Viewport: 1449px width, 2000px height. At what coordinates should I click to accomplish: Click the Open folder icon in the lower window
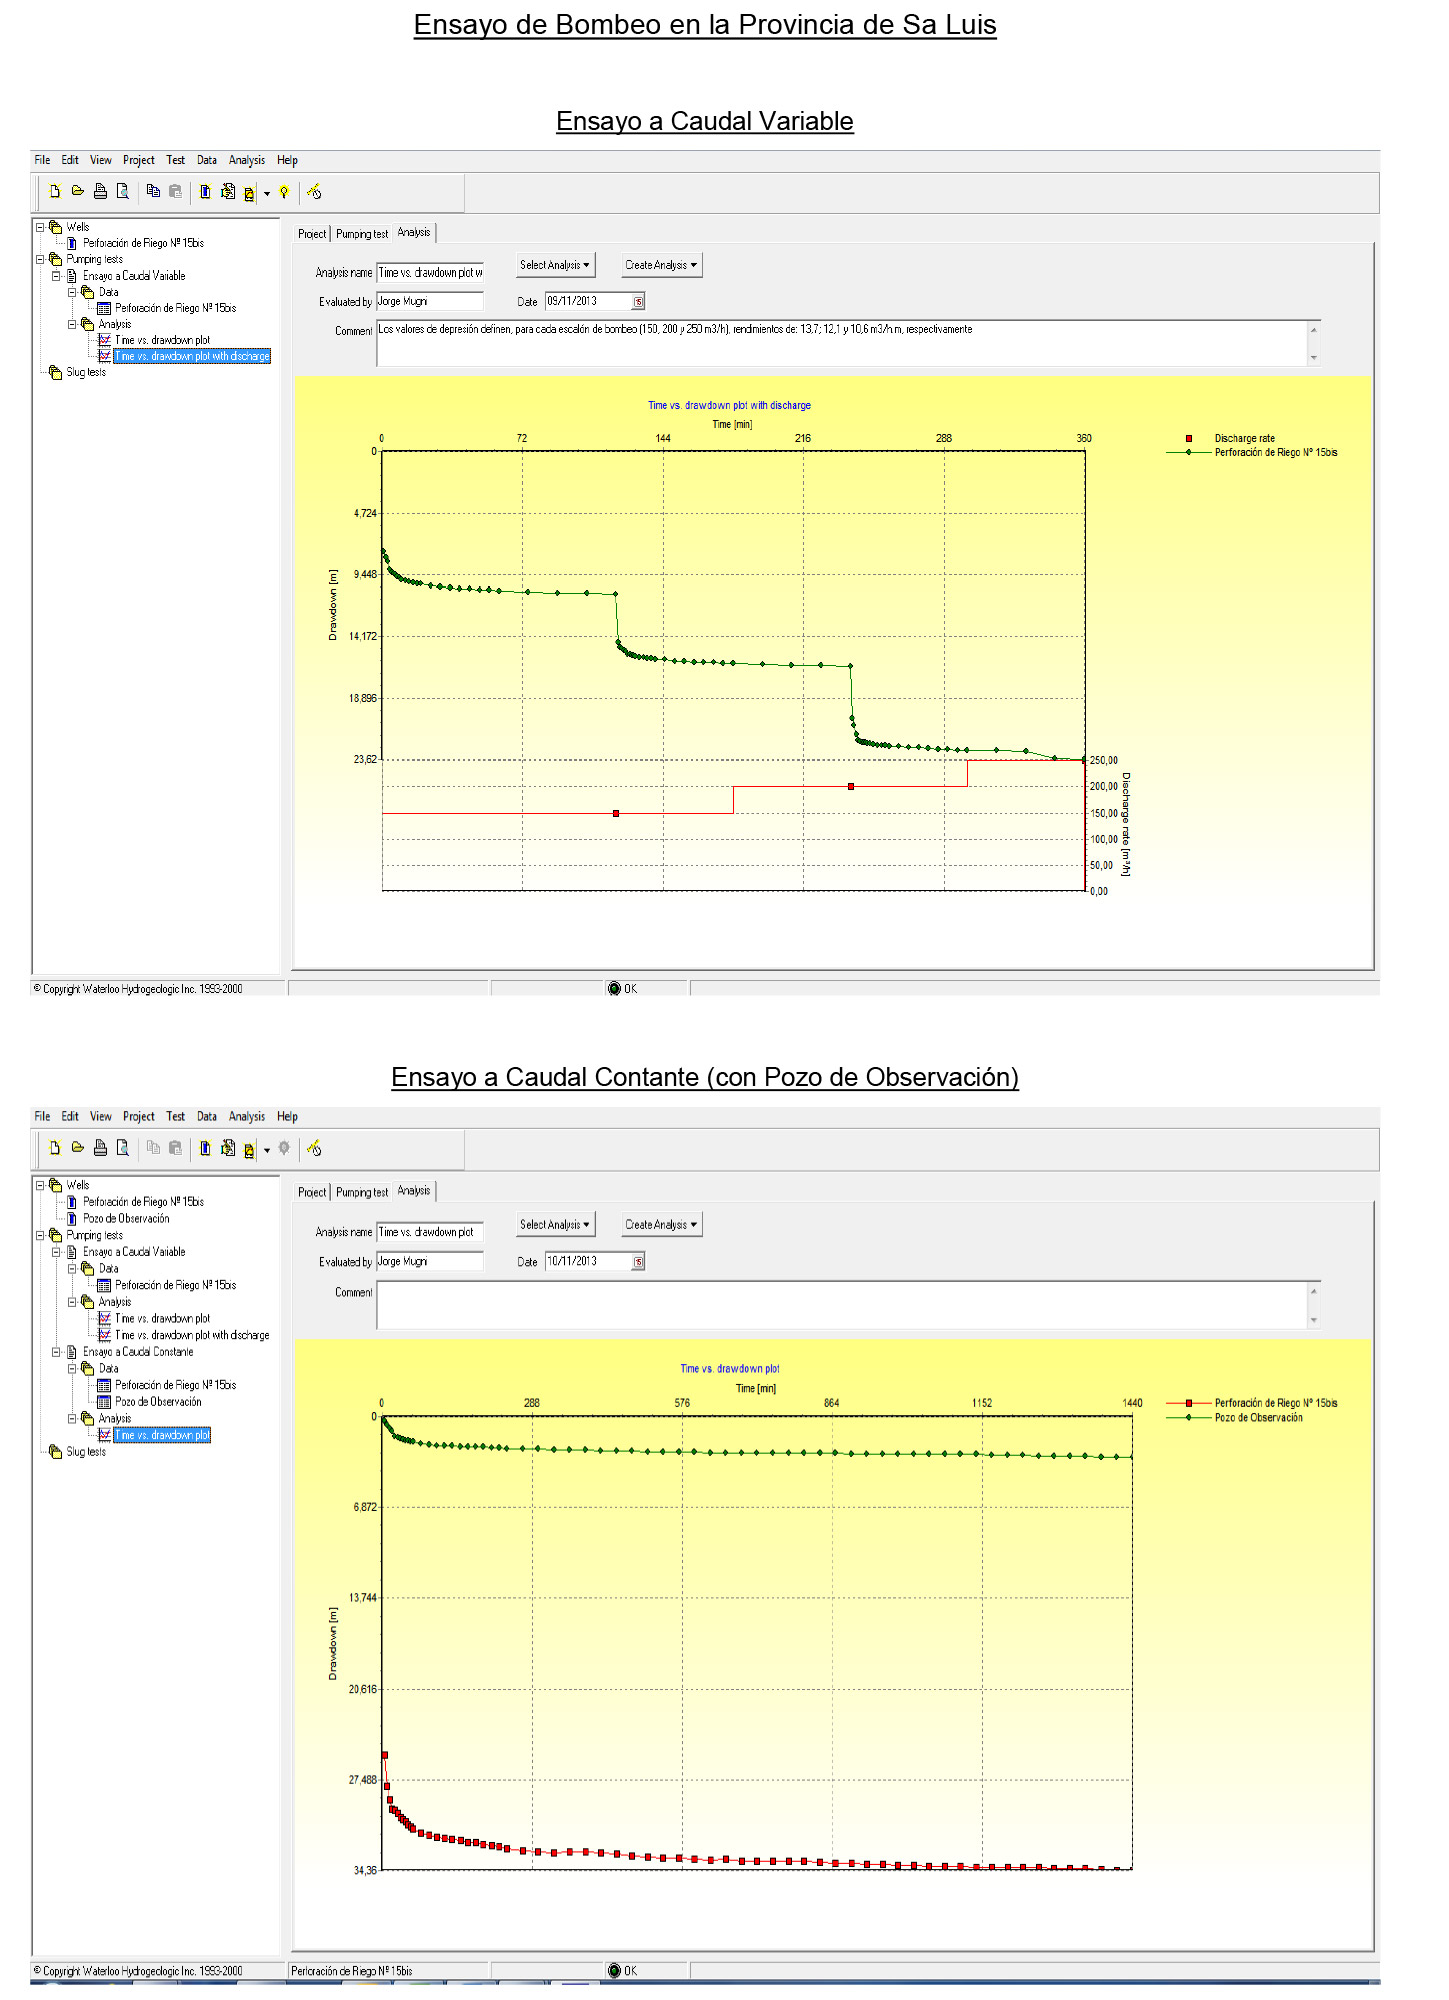(x=77, y=1148)
